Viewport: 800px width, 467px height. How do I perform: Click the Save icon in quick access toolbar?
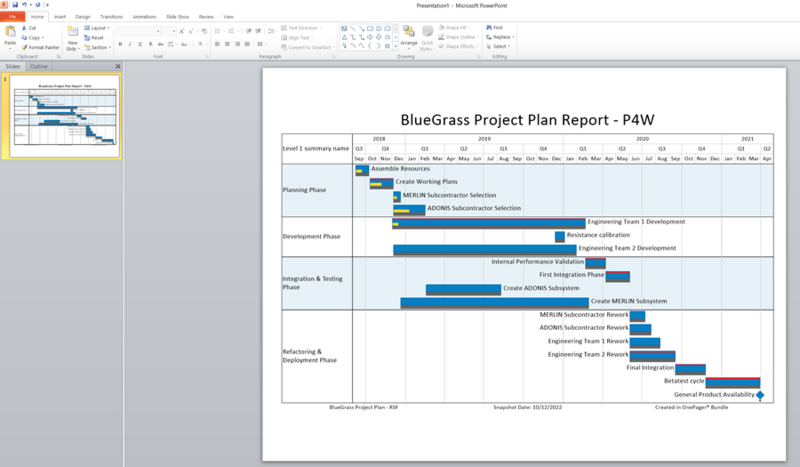(x=15, y=5)
